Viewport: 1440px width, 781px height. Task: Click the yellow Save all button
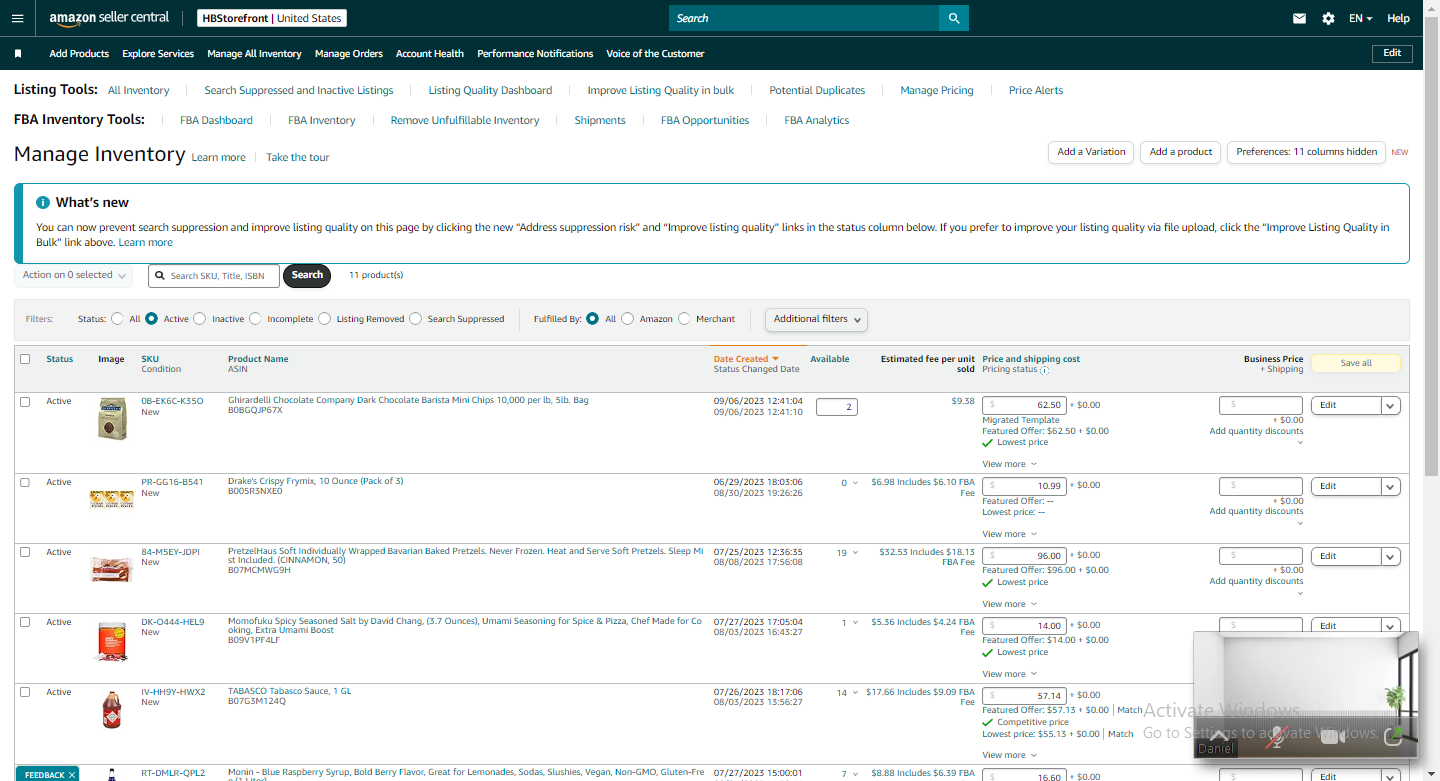[1356, 363]
